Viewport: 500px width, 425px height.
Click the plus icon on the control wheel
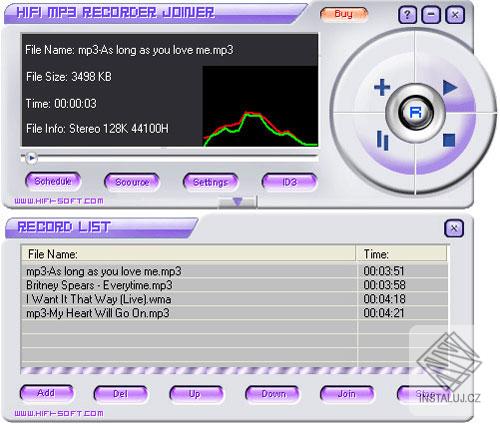(x=382, y=87)
